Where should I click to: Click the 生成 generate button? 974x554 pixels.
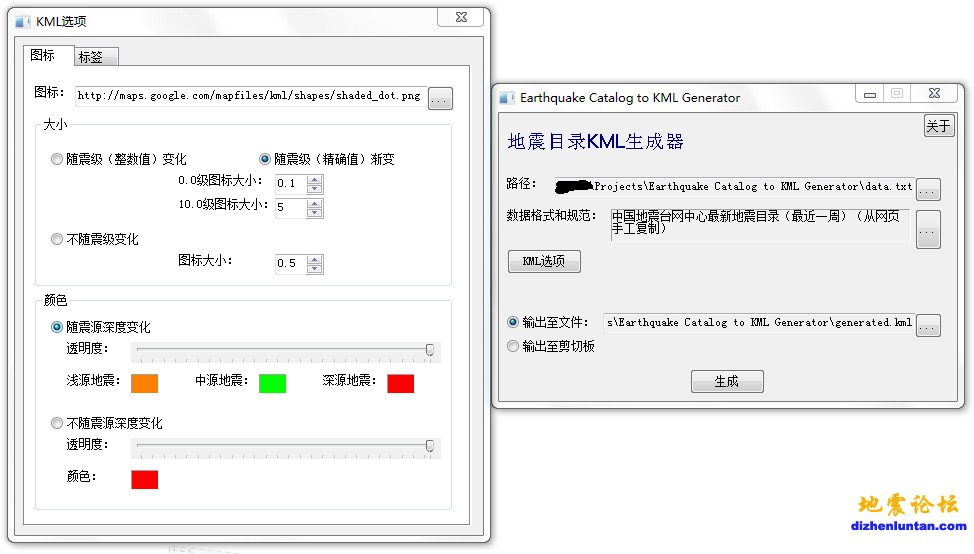coord(727,381)
